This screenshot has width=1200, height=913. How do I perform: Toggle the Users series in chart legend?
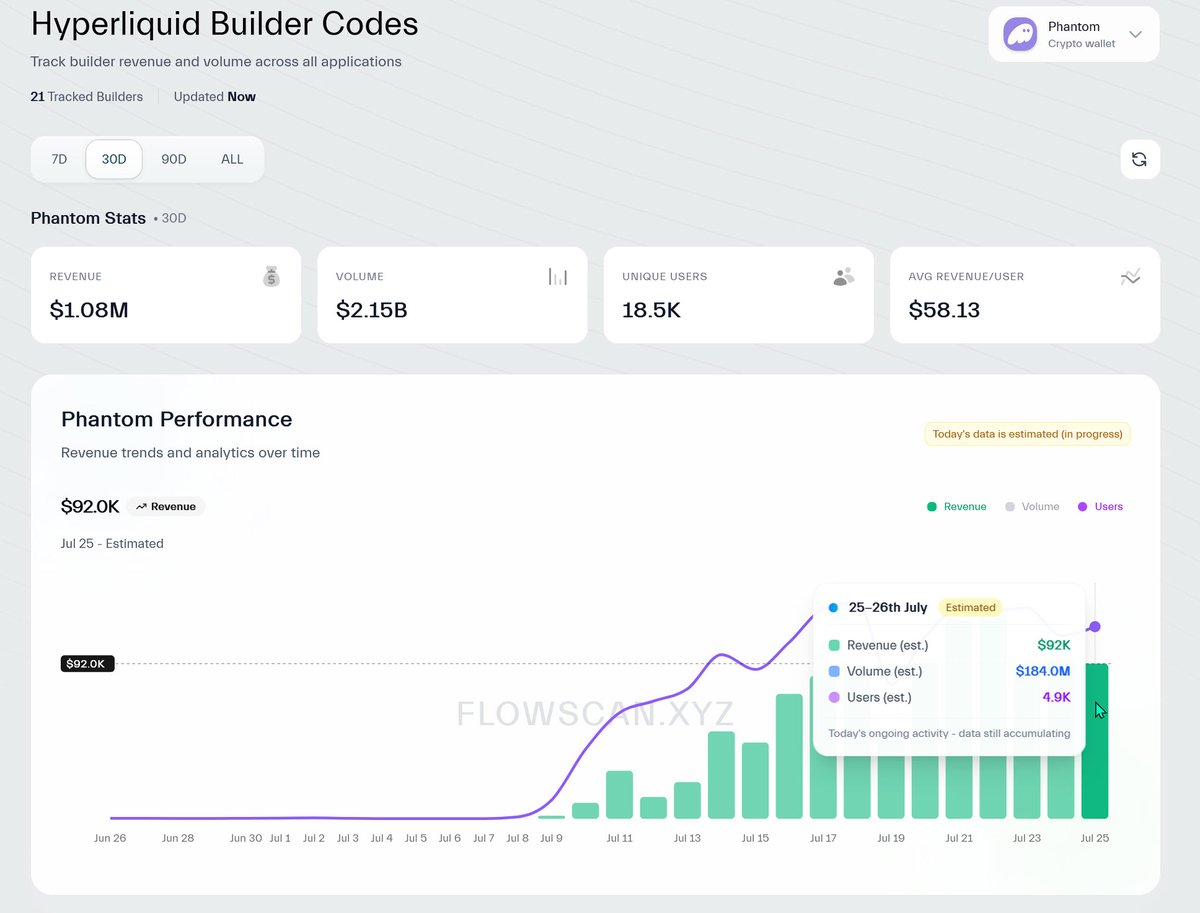pyautogui.click(x=1100, y=507)
